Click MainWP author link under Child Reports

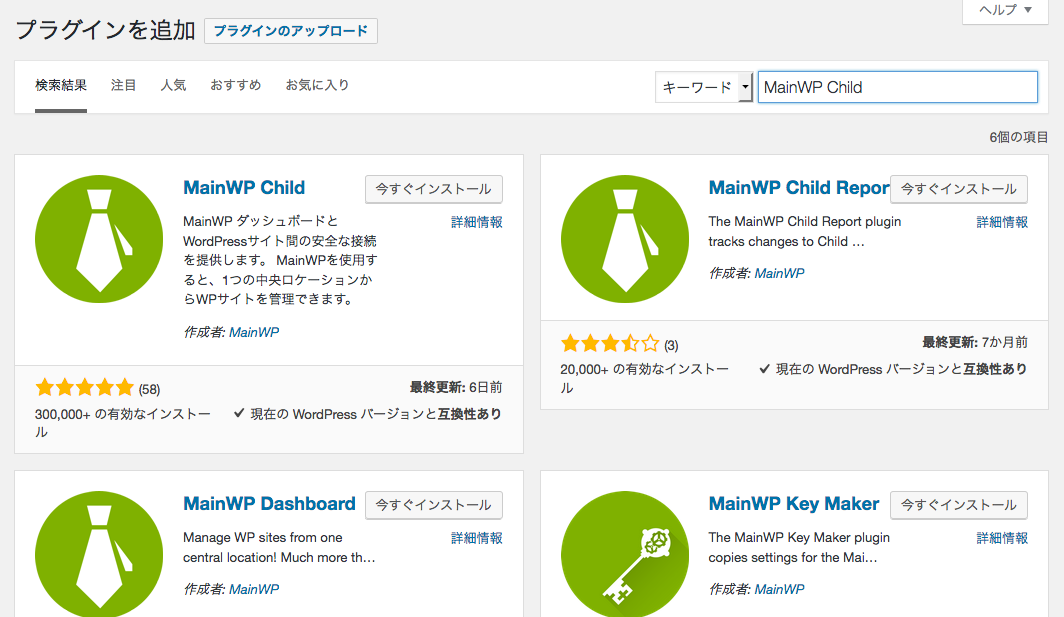pyautogui.click(x=779, y=274)
